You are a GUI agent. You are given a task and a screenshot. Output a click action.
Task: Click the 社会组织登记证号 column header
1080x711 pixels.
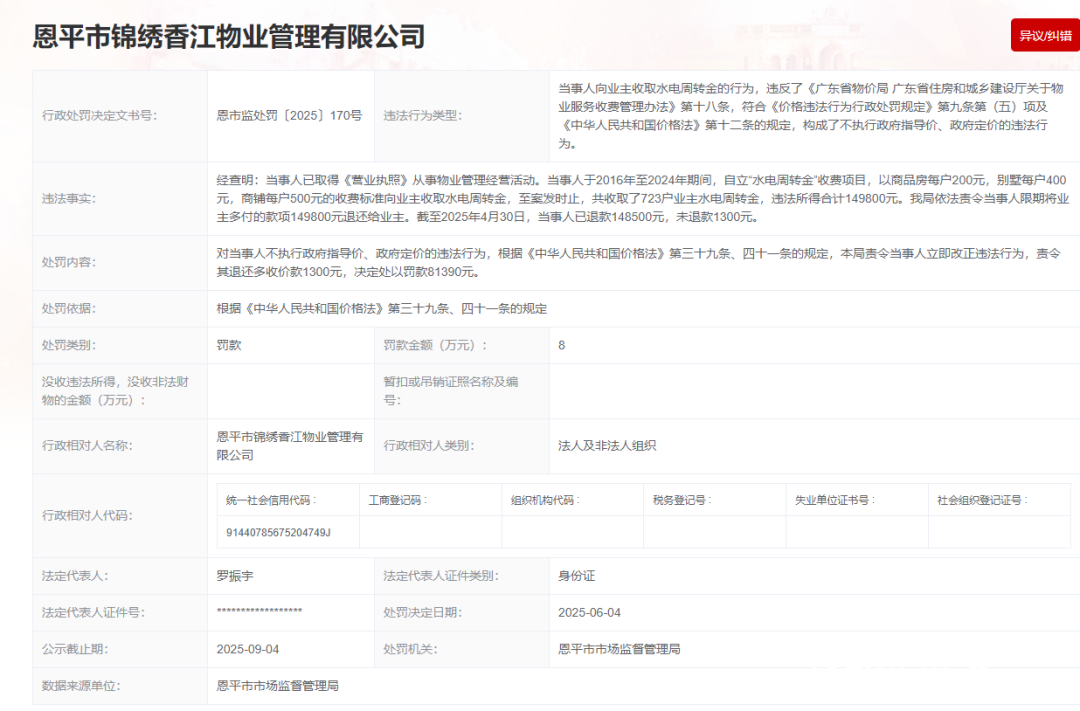pos(982,500)
